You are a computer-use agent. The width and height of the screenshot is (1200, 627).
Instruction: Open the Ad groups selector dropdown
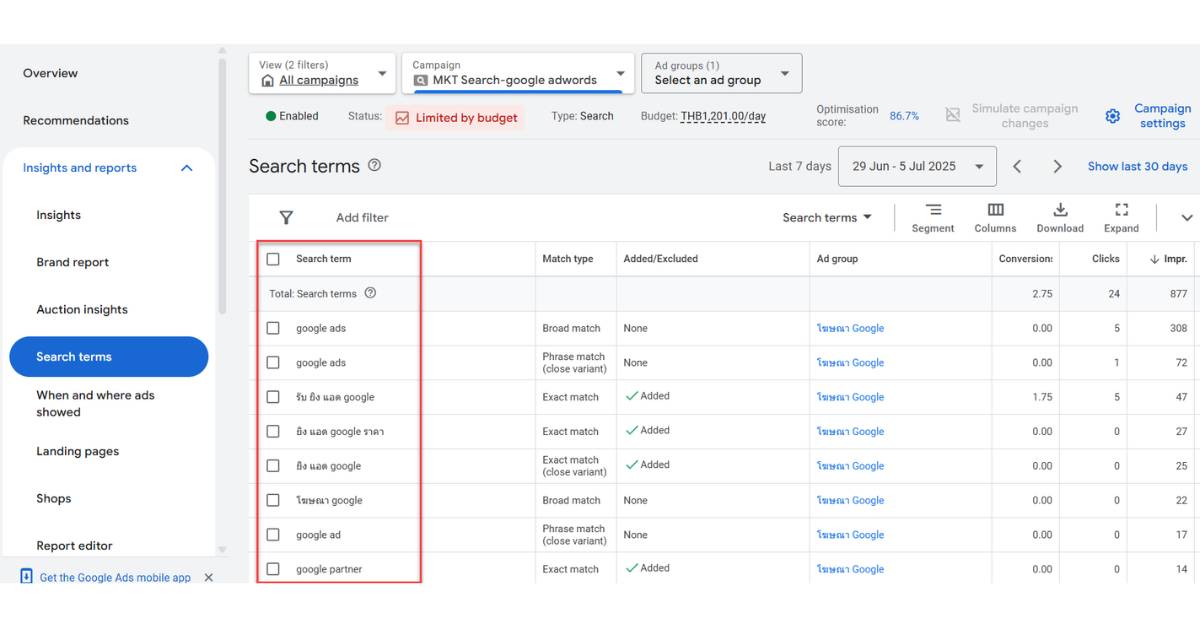721,73
